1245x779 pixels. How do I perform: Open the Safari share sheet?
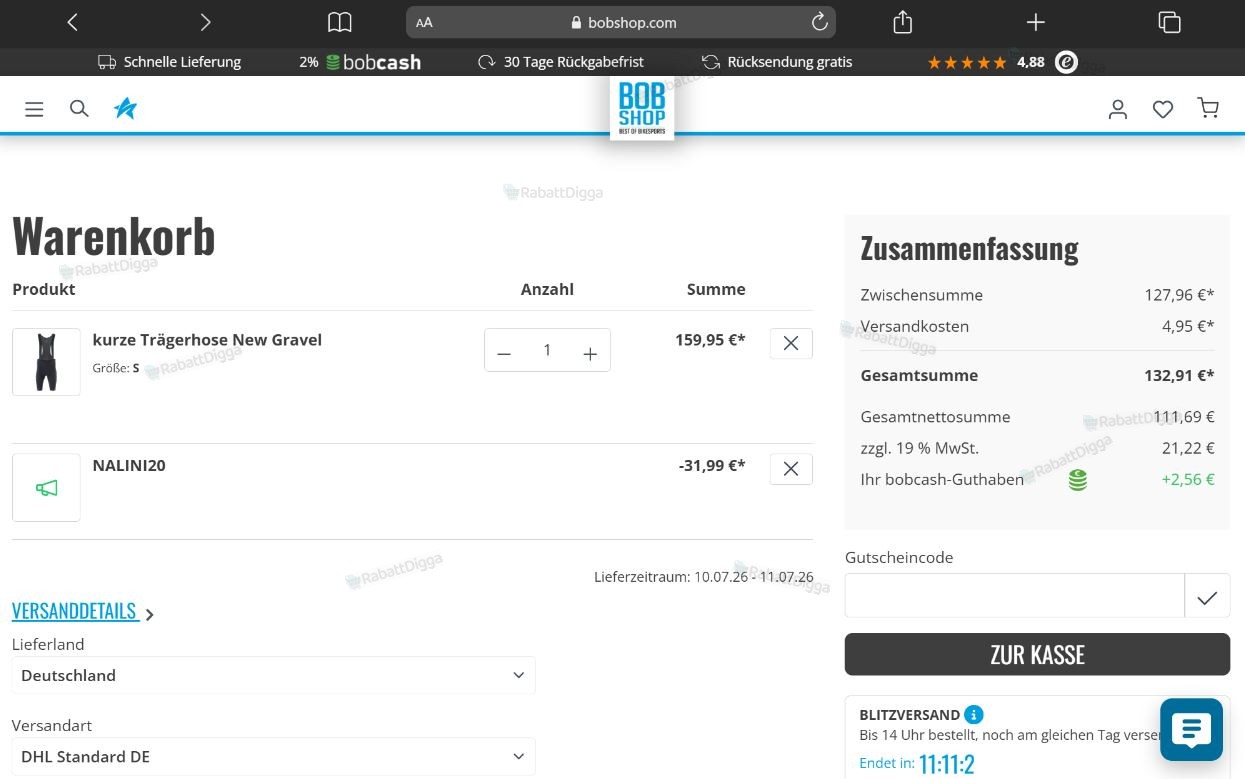[902, 21]
